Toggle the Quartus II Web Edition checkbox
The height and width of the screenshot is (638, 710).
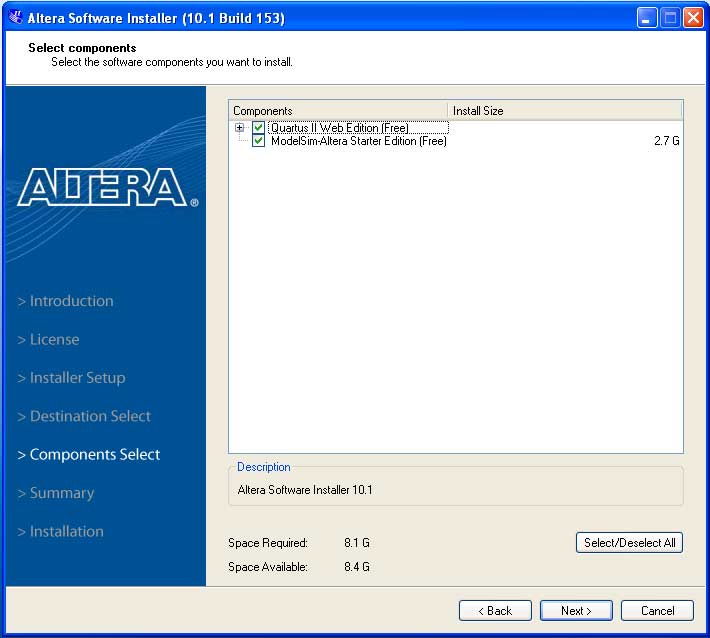[259, 128]
